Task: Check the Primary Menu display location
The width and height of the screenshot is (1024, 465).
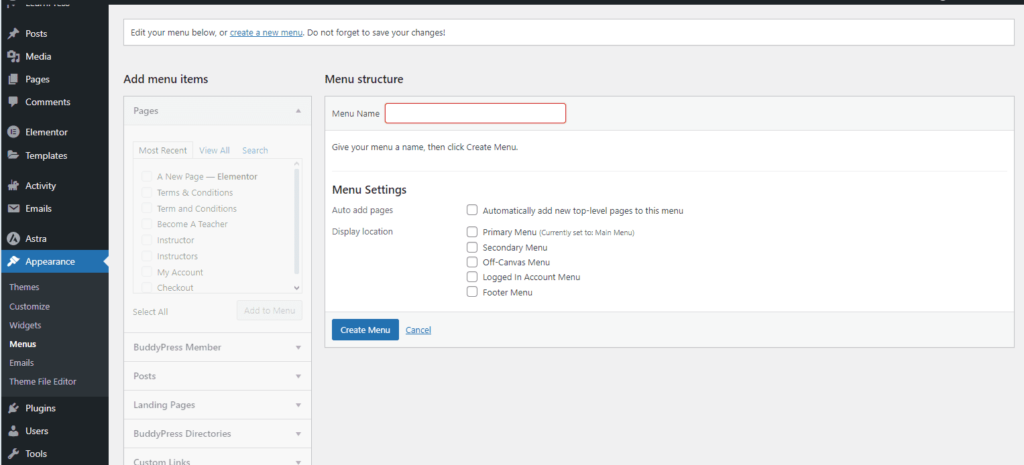Action: click(472, 232)
